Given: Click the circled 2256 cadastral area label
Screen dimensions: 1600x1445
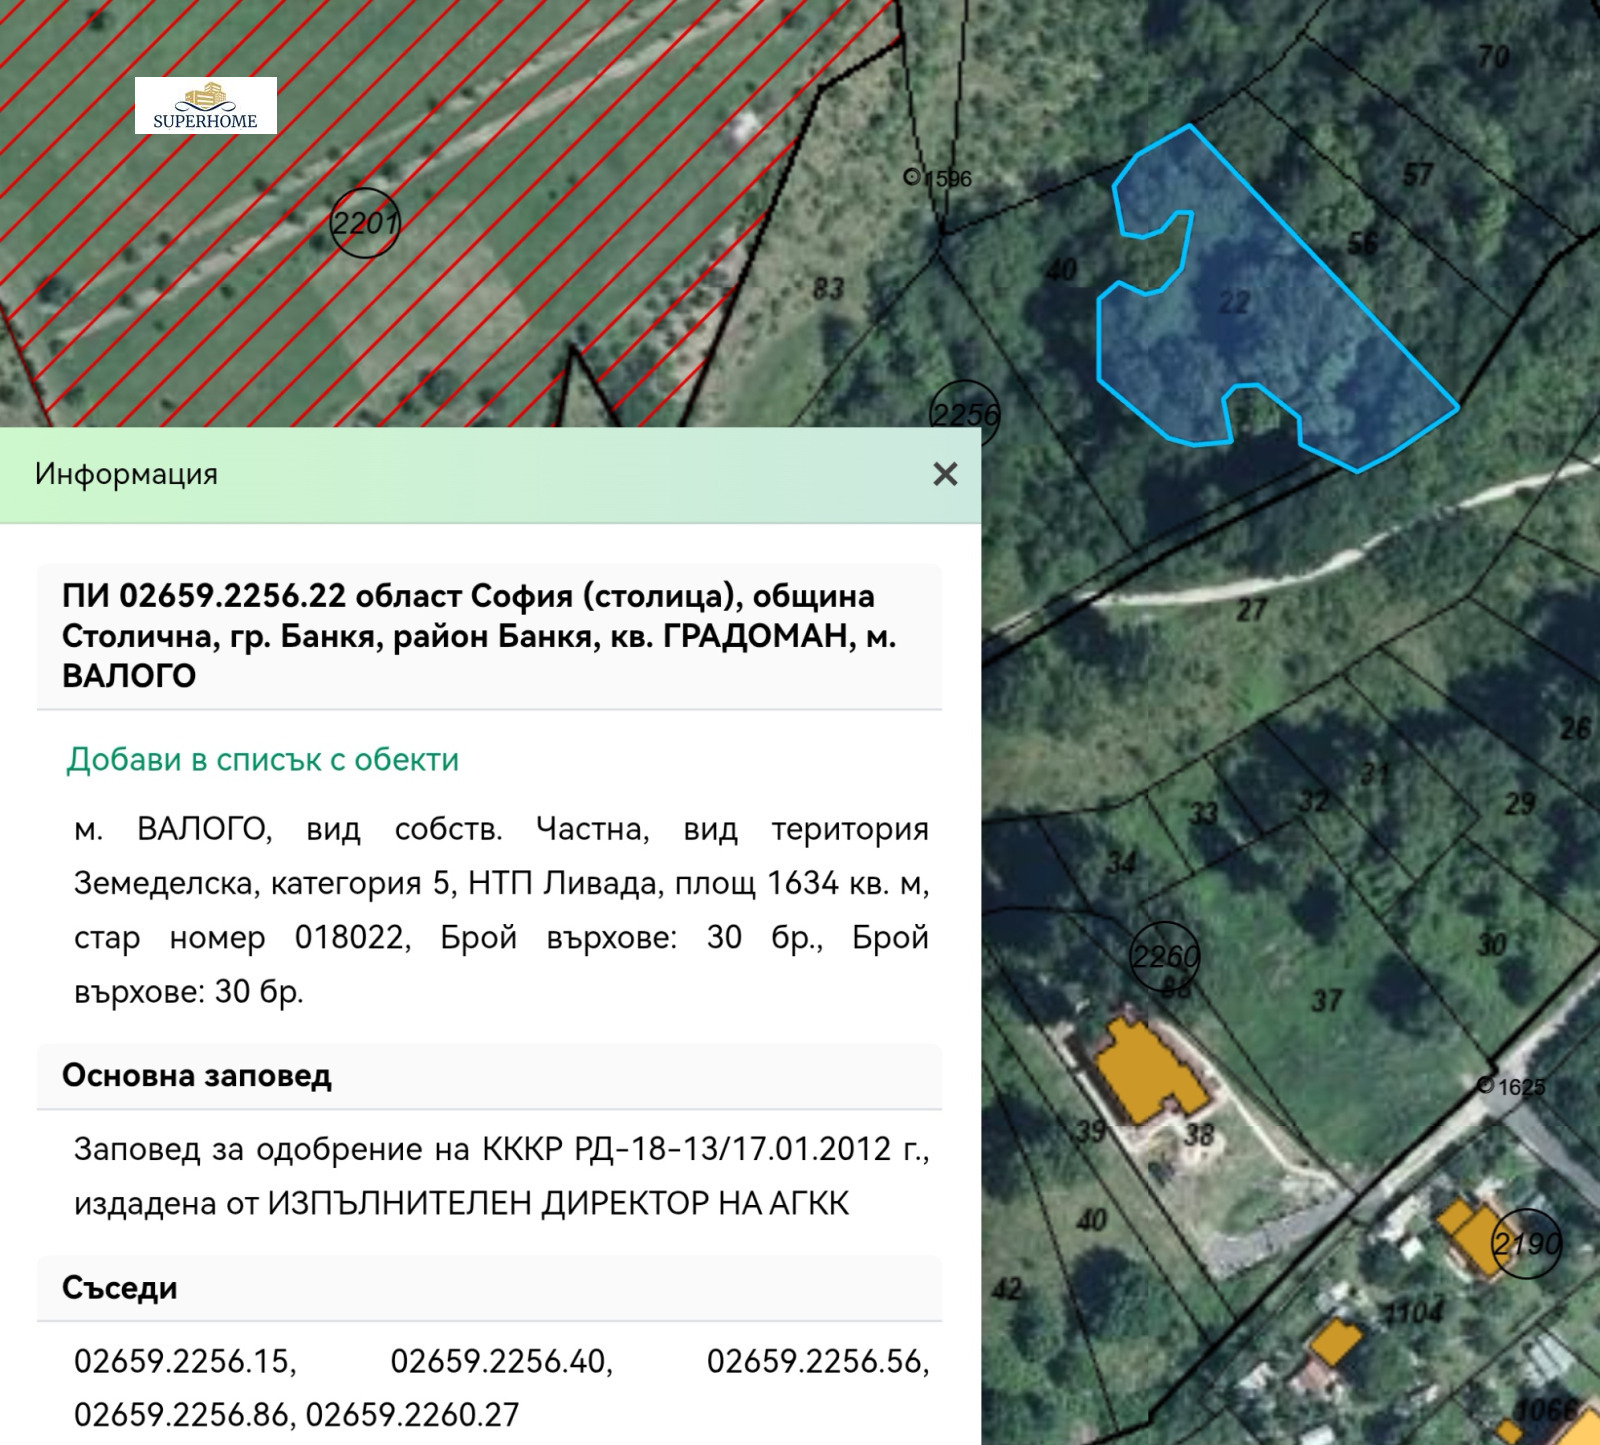Looking at the screenshot, I should 965,412.
